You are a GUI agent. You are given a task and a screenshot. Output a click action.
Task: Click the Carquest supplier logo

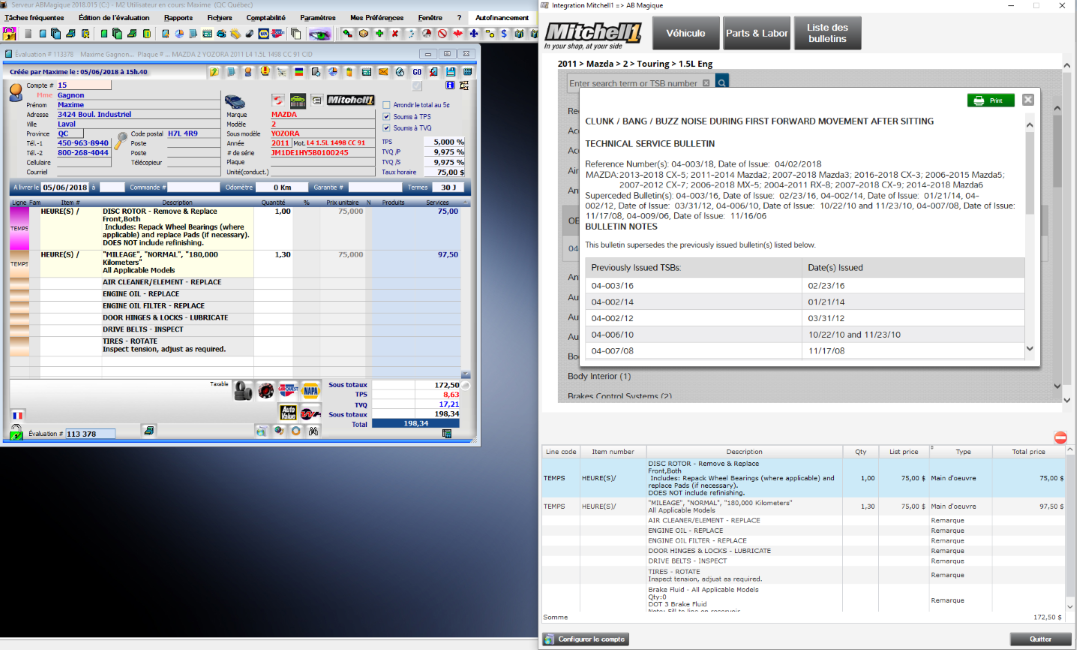click(x=288, y=390)
